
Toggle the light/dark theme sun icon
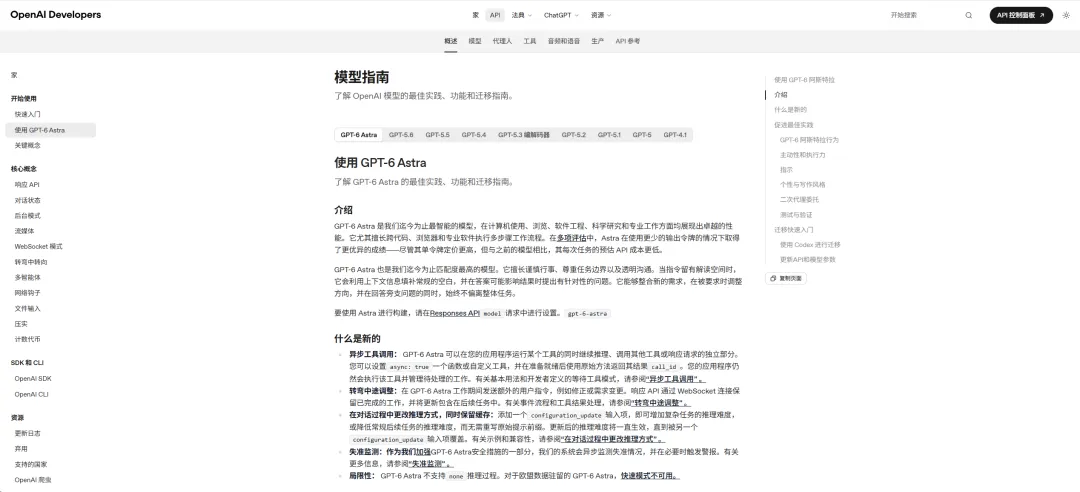click(1066, 15)
